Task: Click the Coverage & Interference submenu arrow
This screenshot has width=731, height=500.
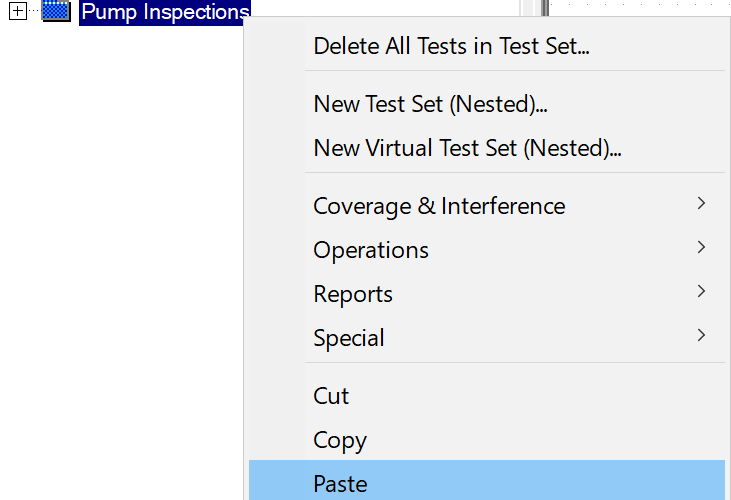Action: click(x=701, y=203)
